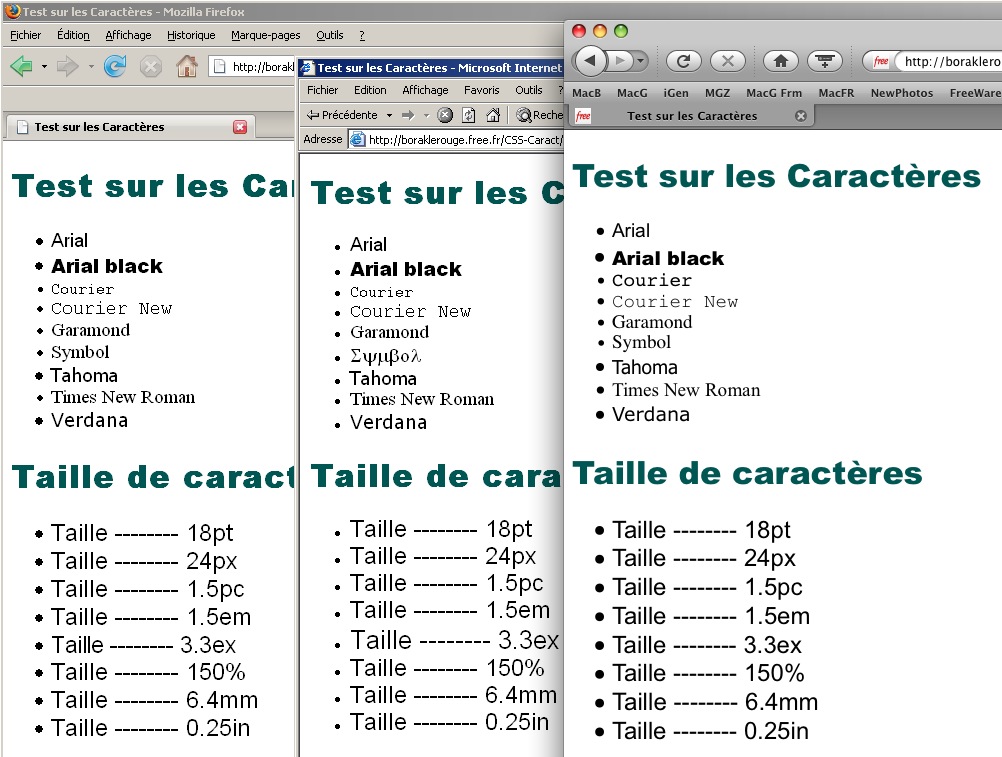
Task: Open the Affichage menu in Internet Explorer
Action: (x=425, y=90)
